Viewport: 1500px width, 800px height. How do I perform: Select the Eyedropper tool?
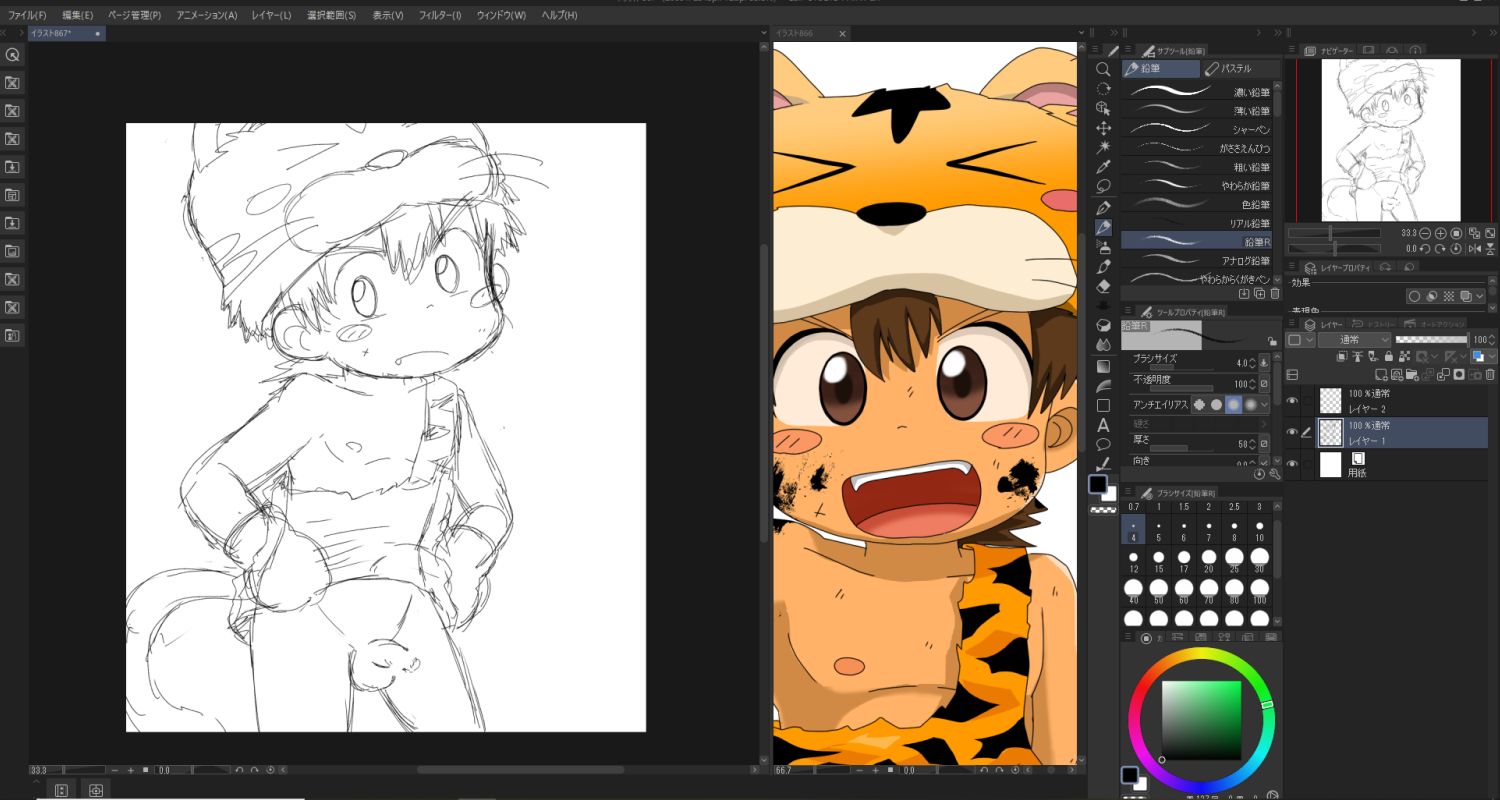click(x=1103, y=167)
